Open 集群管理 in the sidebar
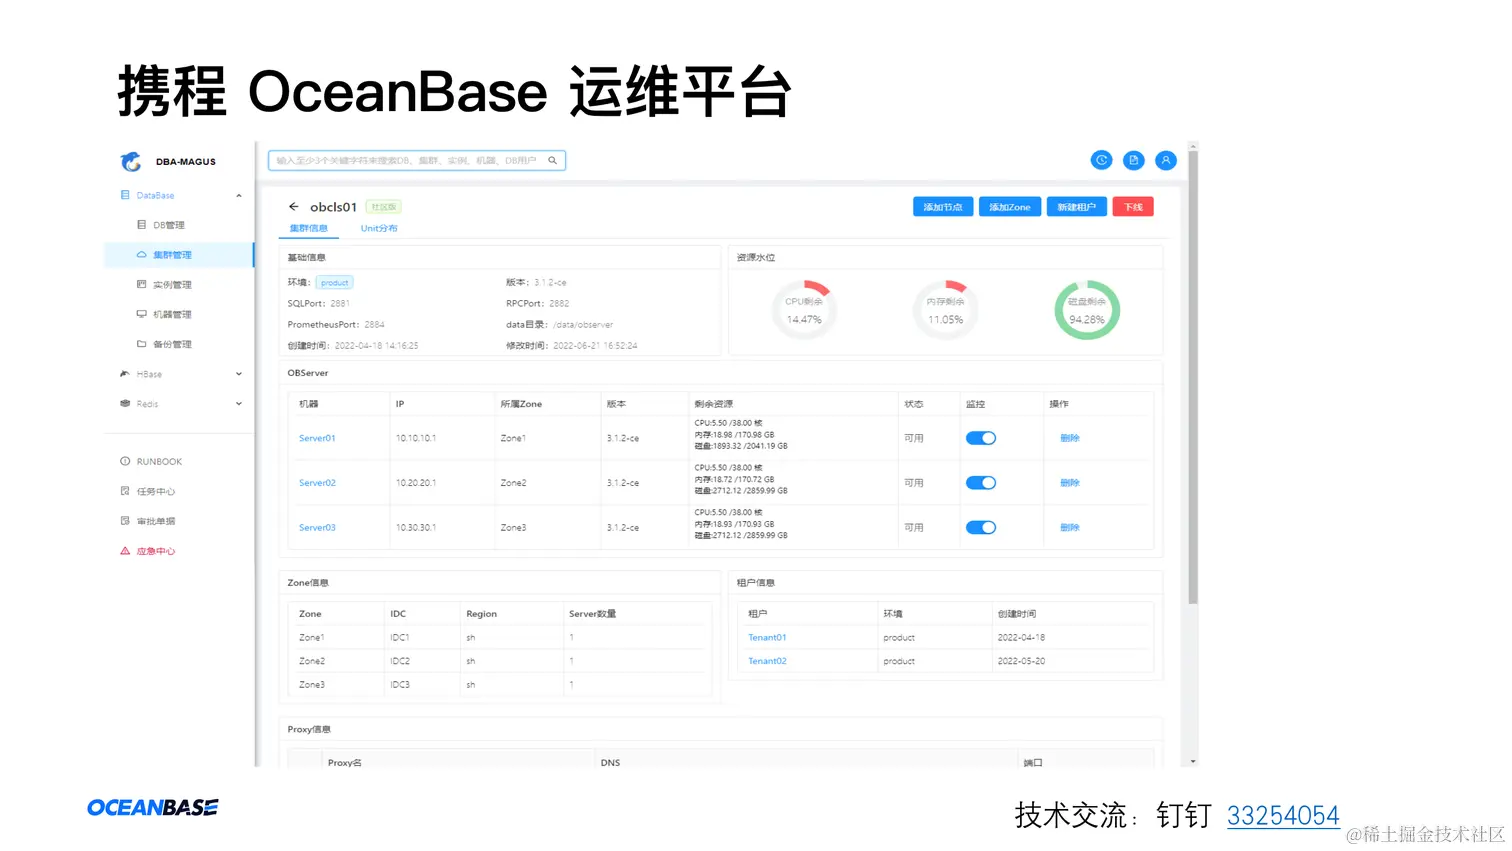This screenshot has width=1512, height=851. [172, 255]
